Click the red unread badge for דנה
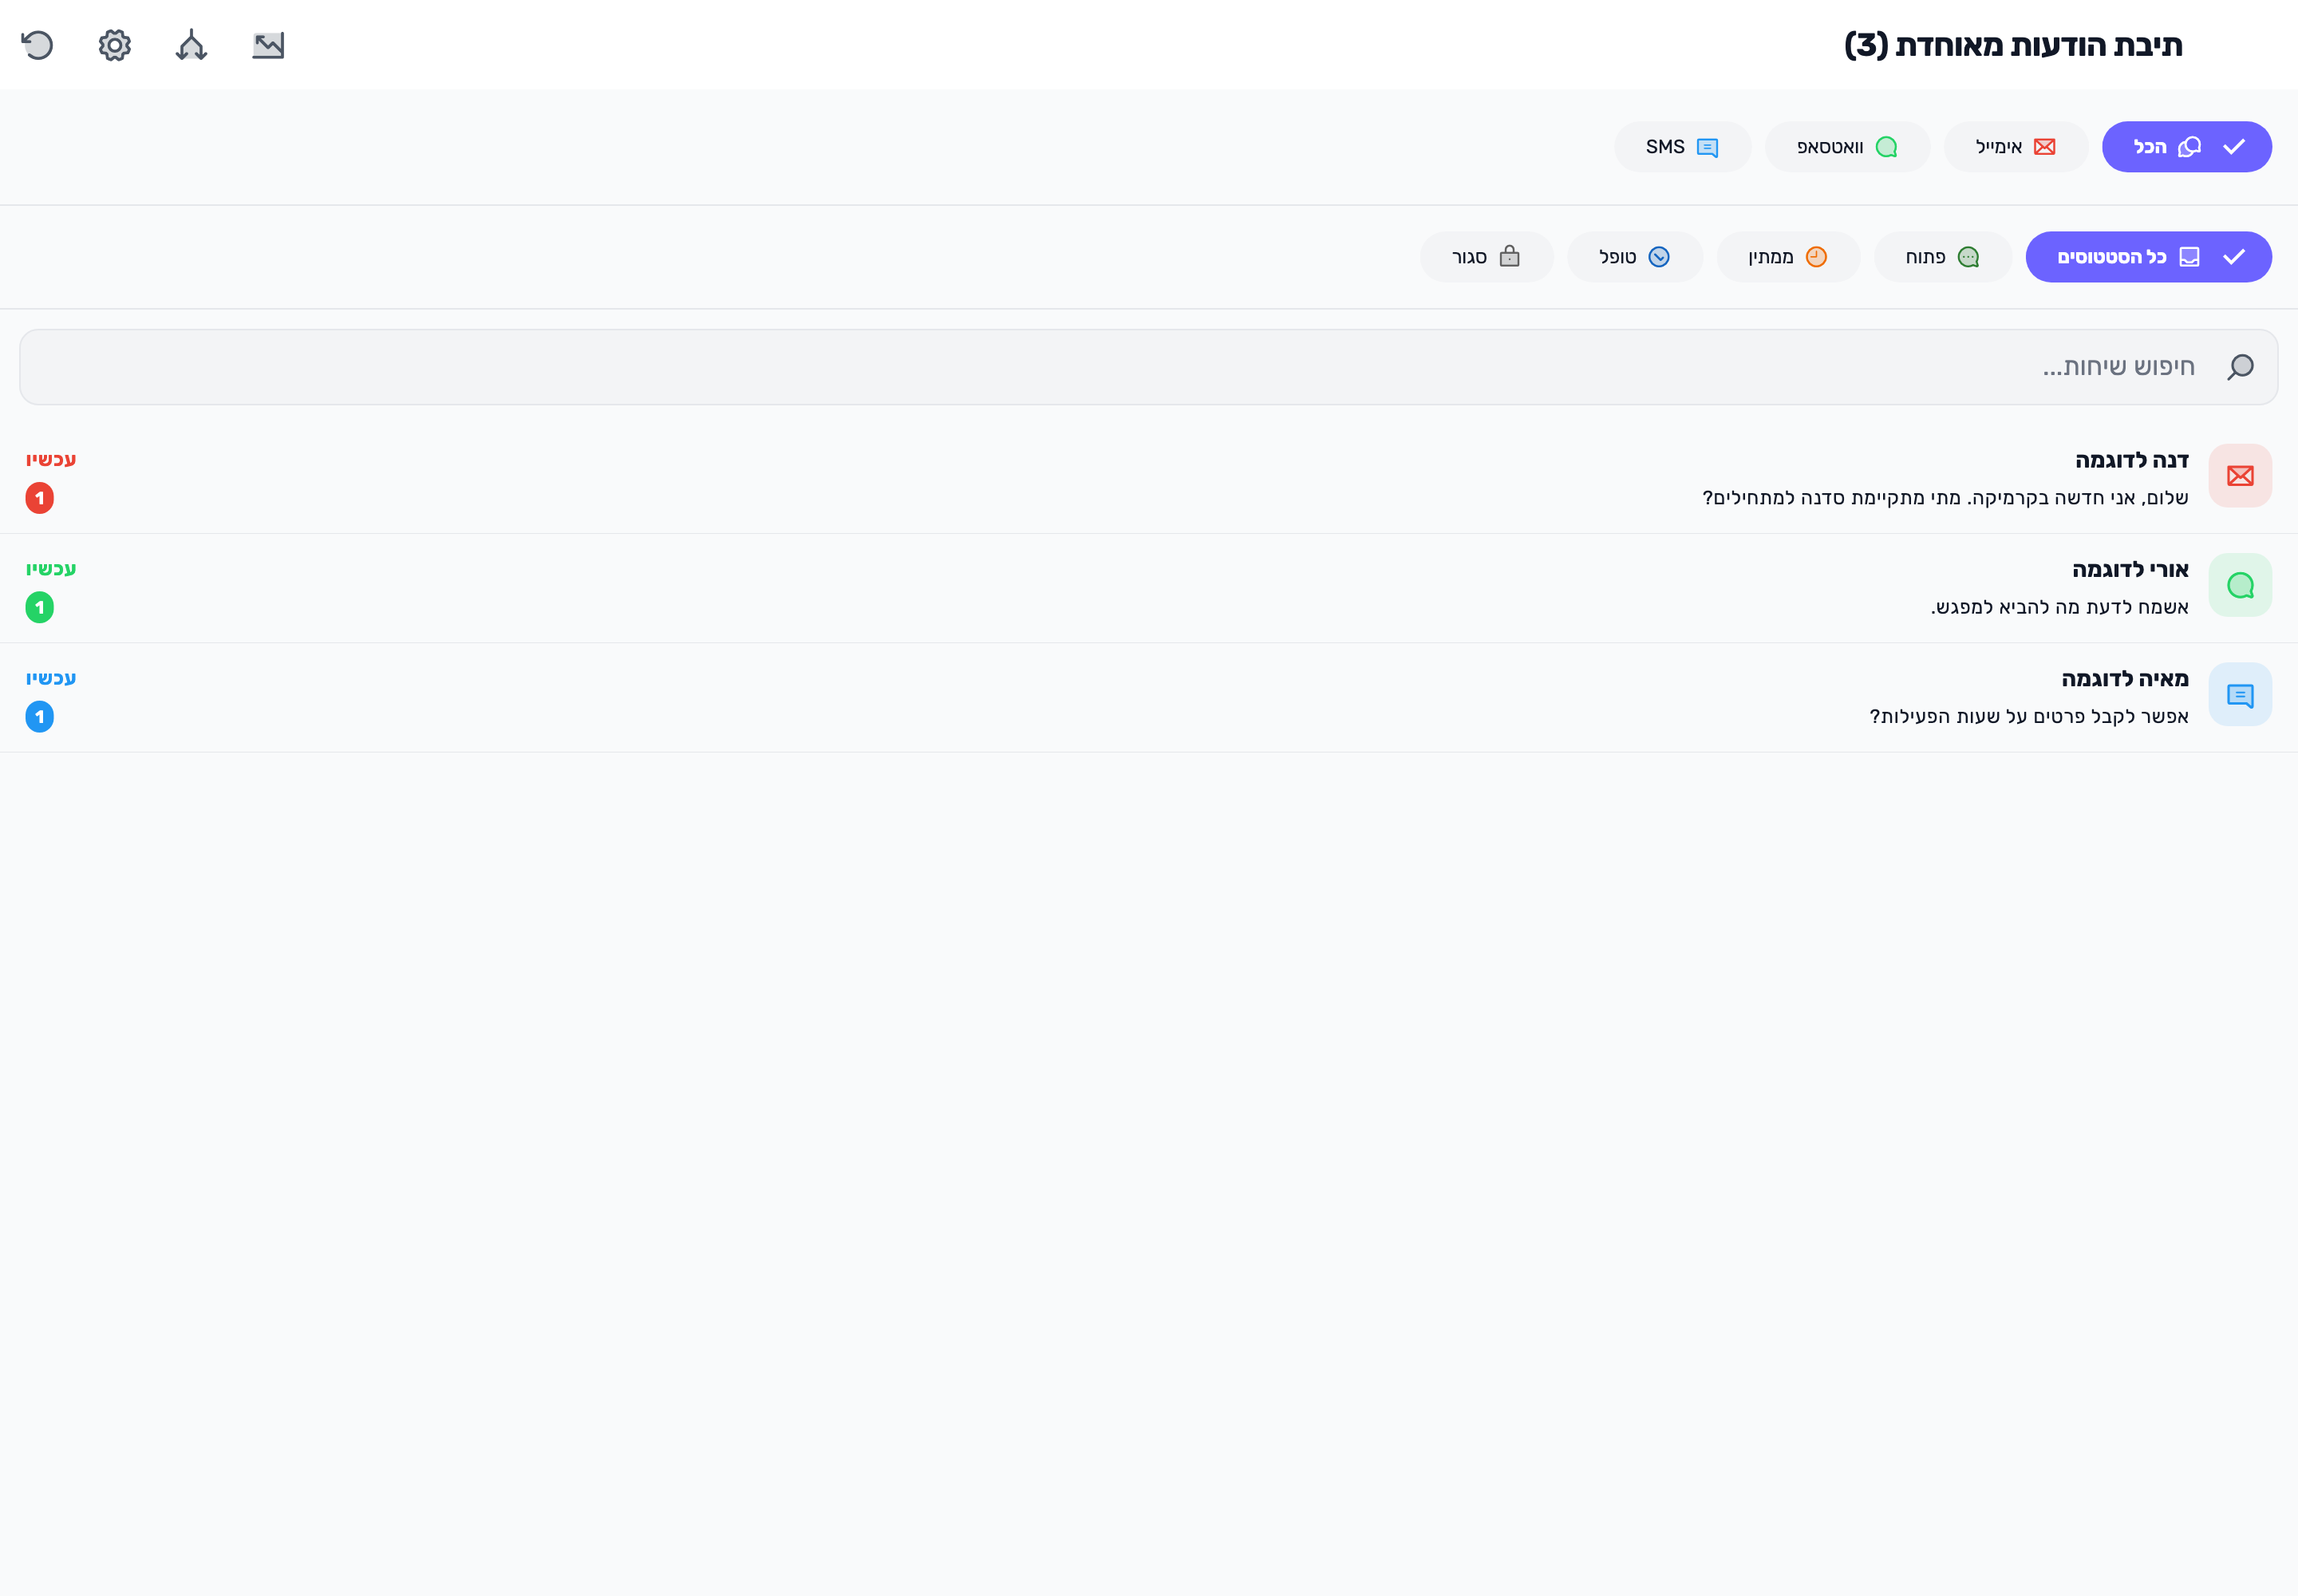 click(x=40, y=498)
